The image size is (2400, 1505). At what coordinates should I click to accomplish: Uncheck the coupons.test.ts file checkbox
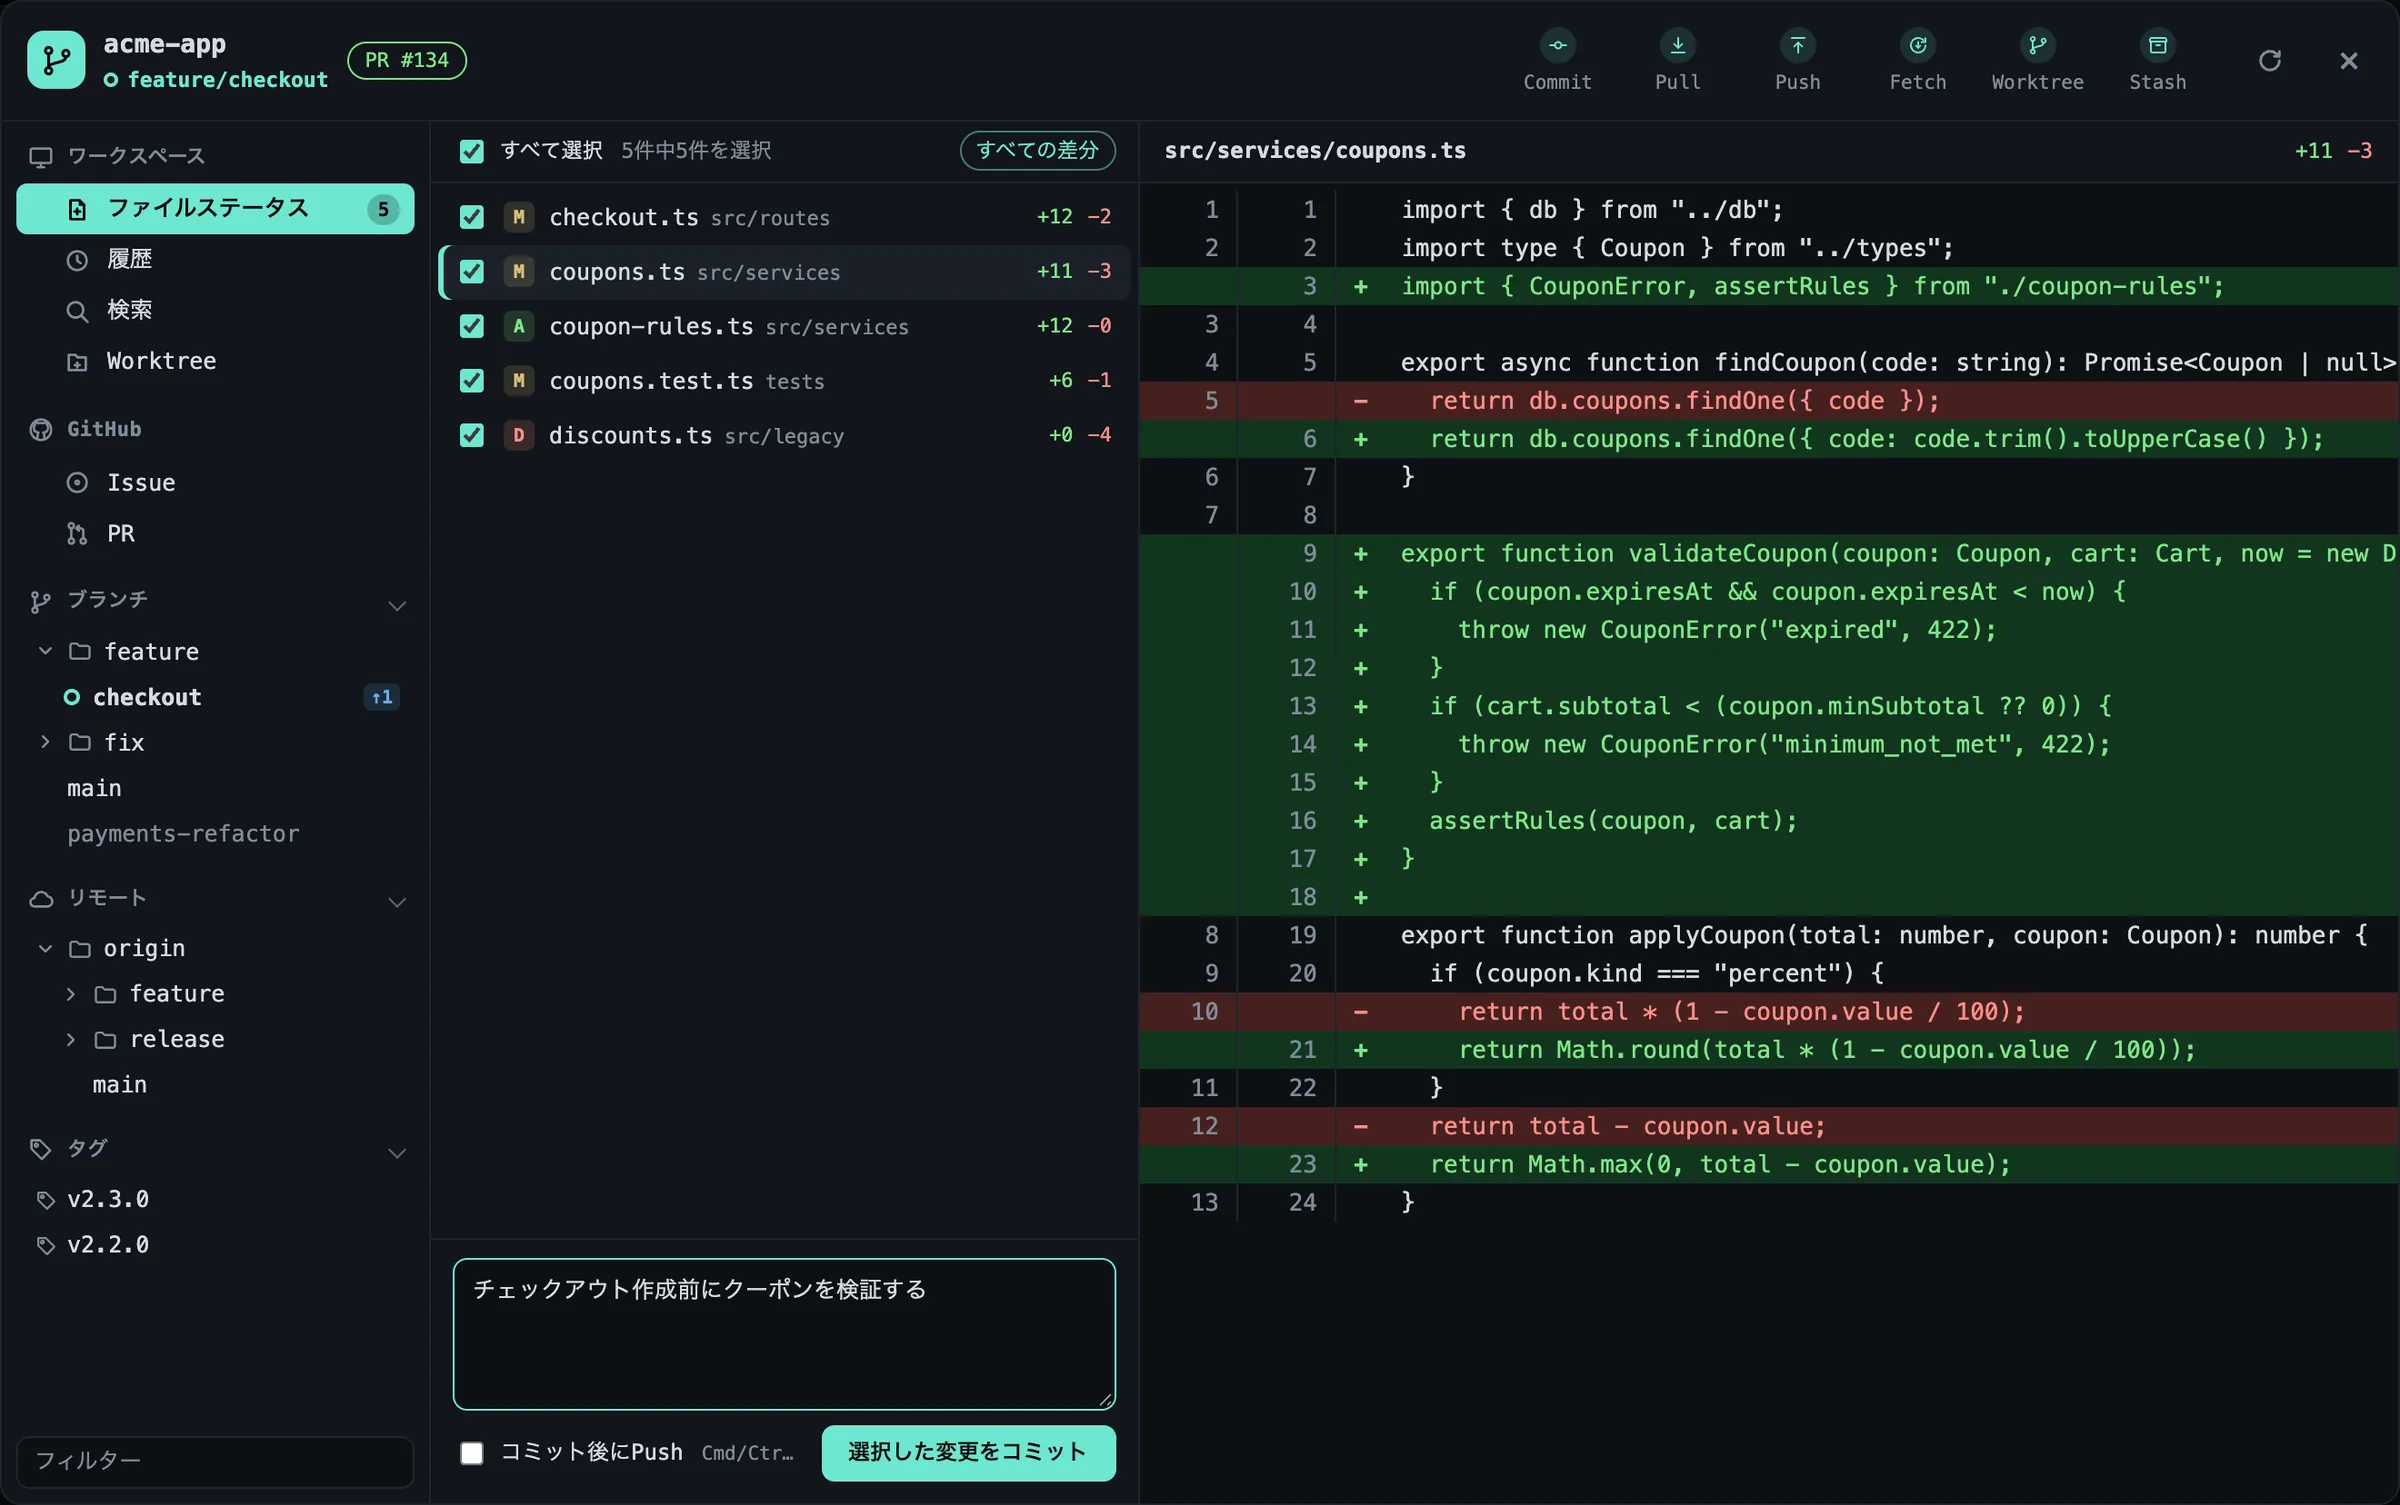click(471, 381)
